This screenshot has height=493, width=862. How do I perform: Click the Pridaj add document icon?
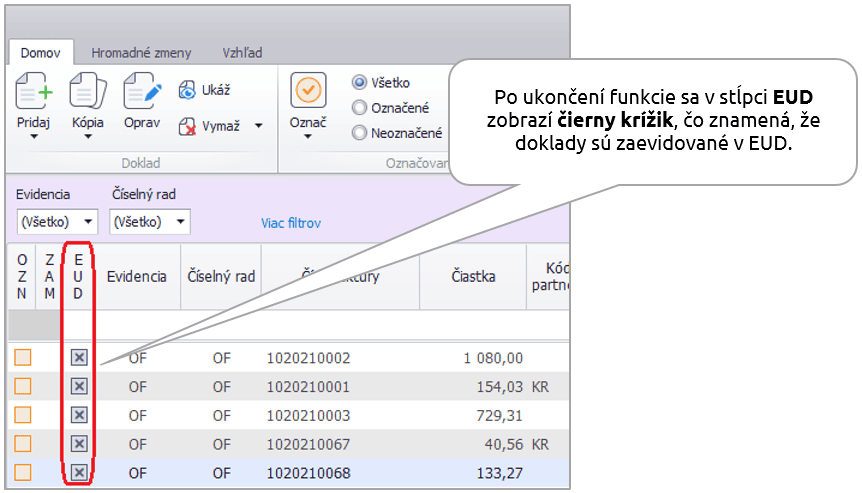click(x=33, y=92)
